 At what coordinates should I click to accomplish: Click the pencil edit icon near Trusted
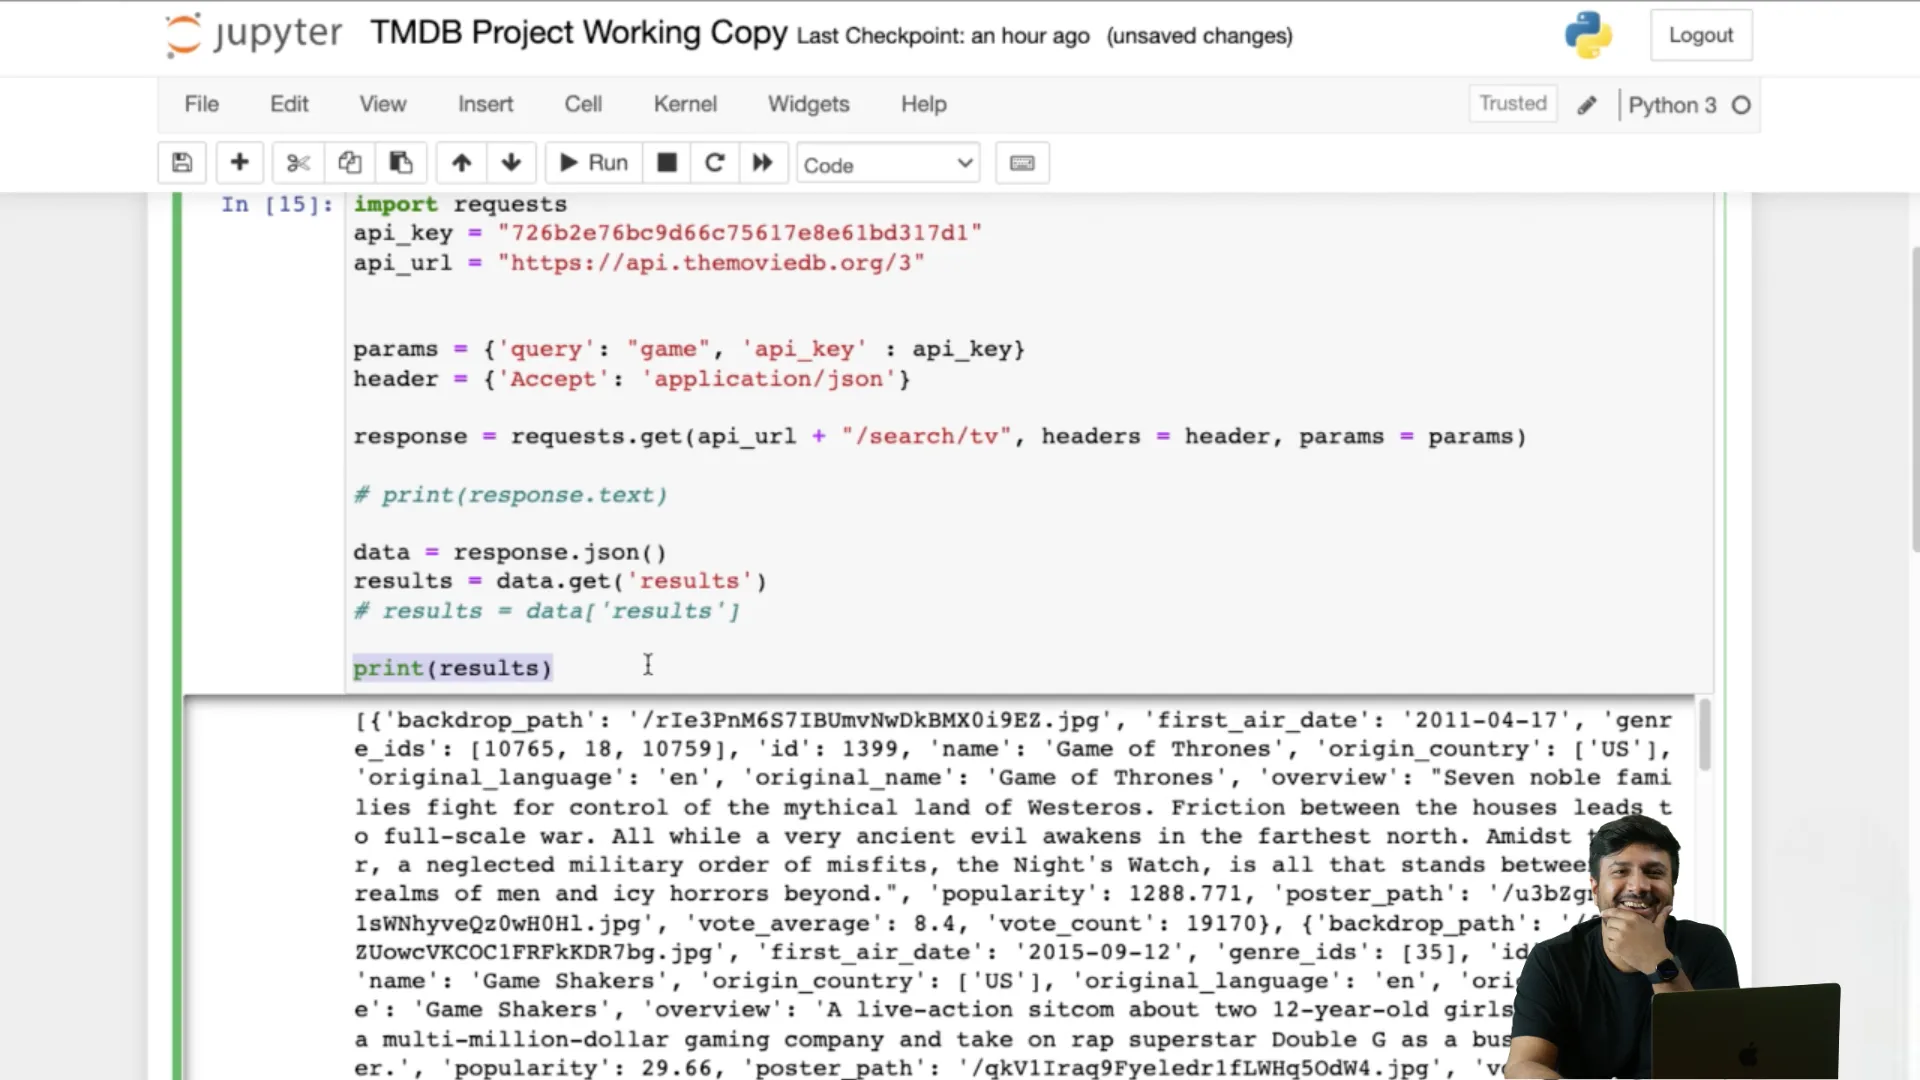click(x=1587, y=105)
